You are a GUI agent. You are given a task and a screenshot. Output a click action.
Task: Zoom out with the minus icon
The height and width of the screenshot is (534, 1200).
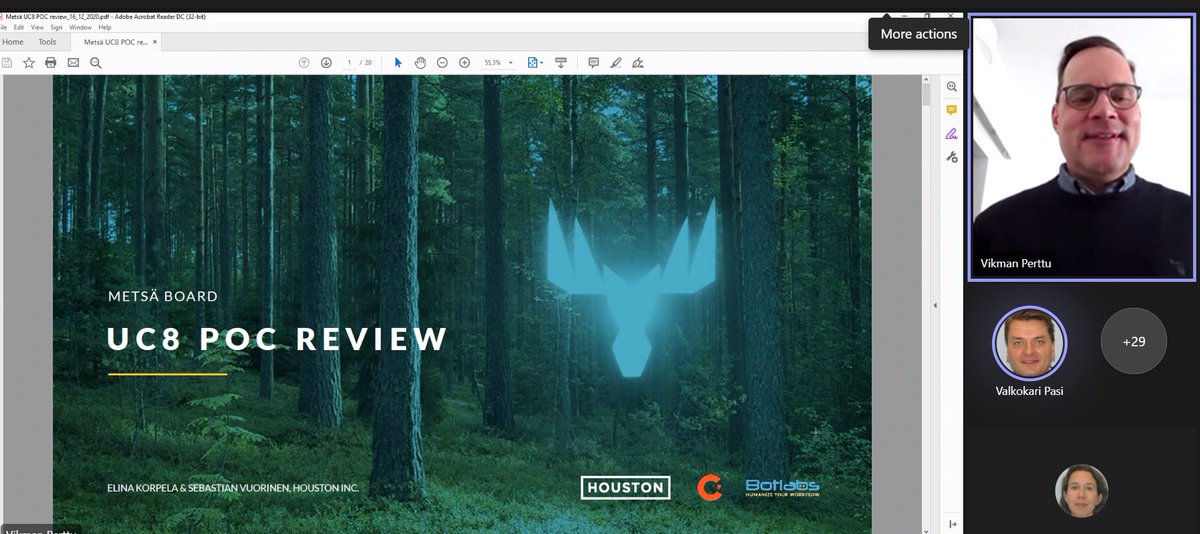(443, 62)
